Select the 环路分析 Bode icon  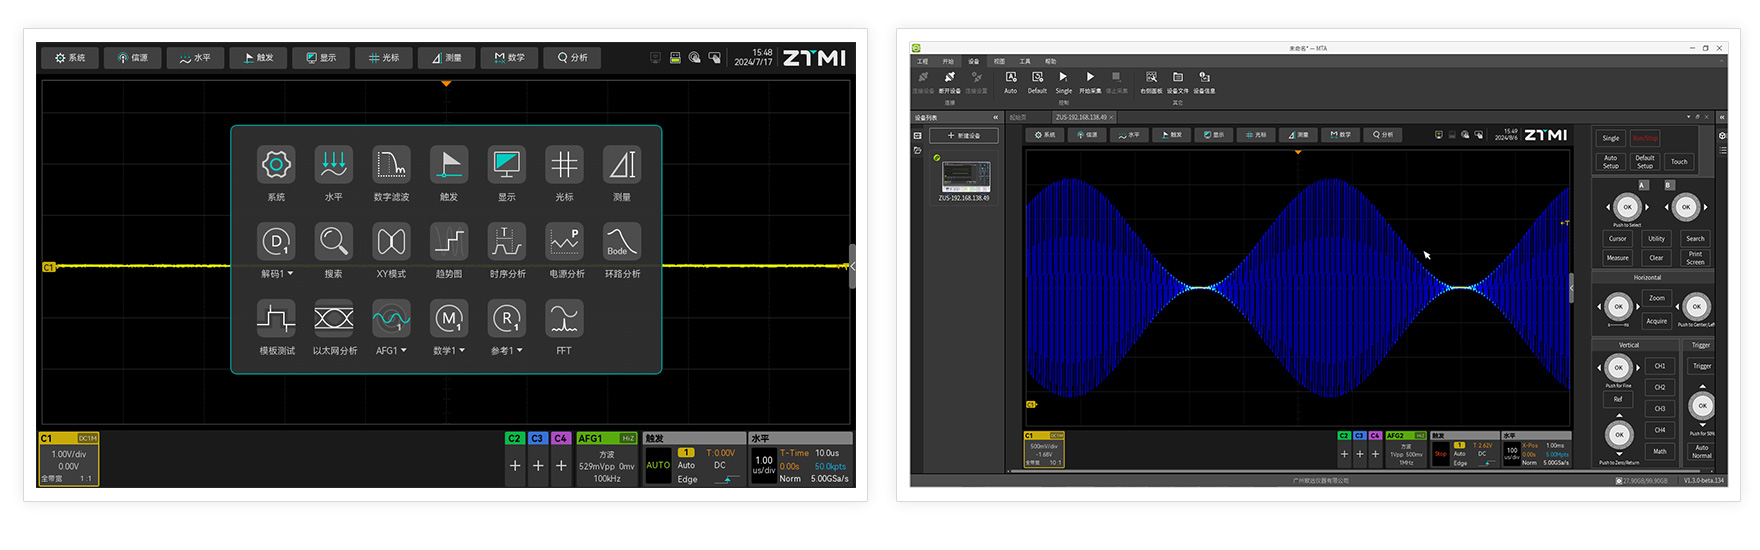click(x=621, y=242)
